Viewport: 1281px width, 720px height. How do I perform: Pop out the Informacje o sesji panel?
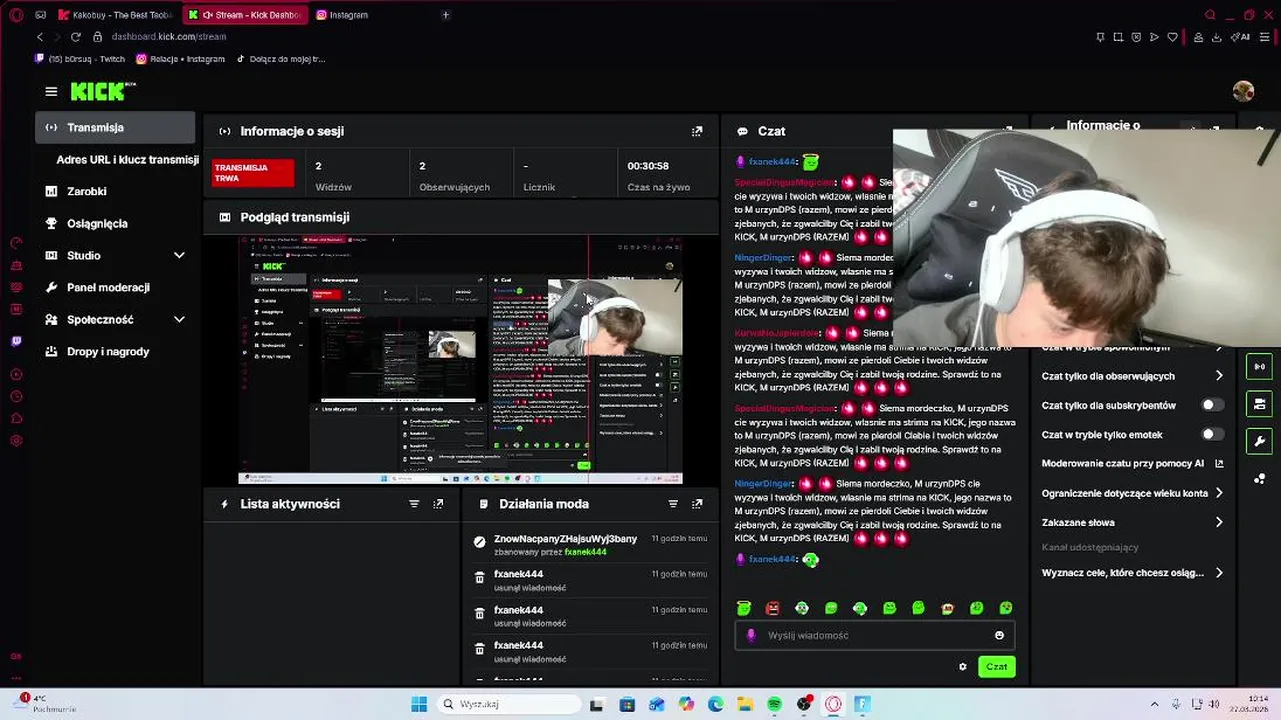[x=697, y=131]
